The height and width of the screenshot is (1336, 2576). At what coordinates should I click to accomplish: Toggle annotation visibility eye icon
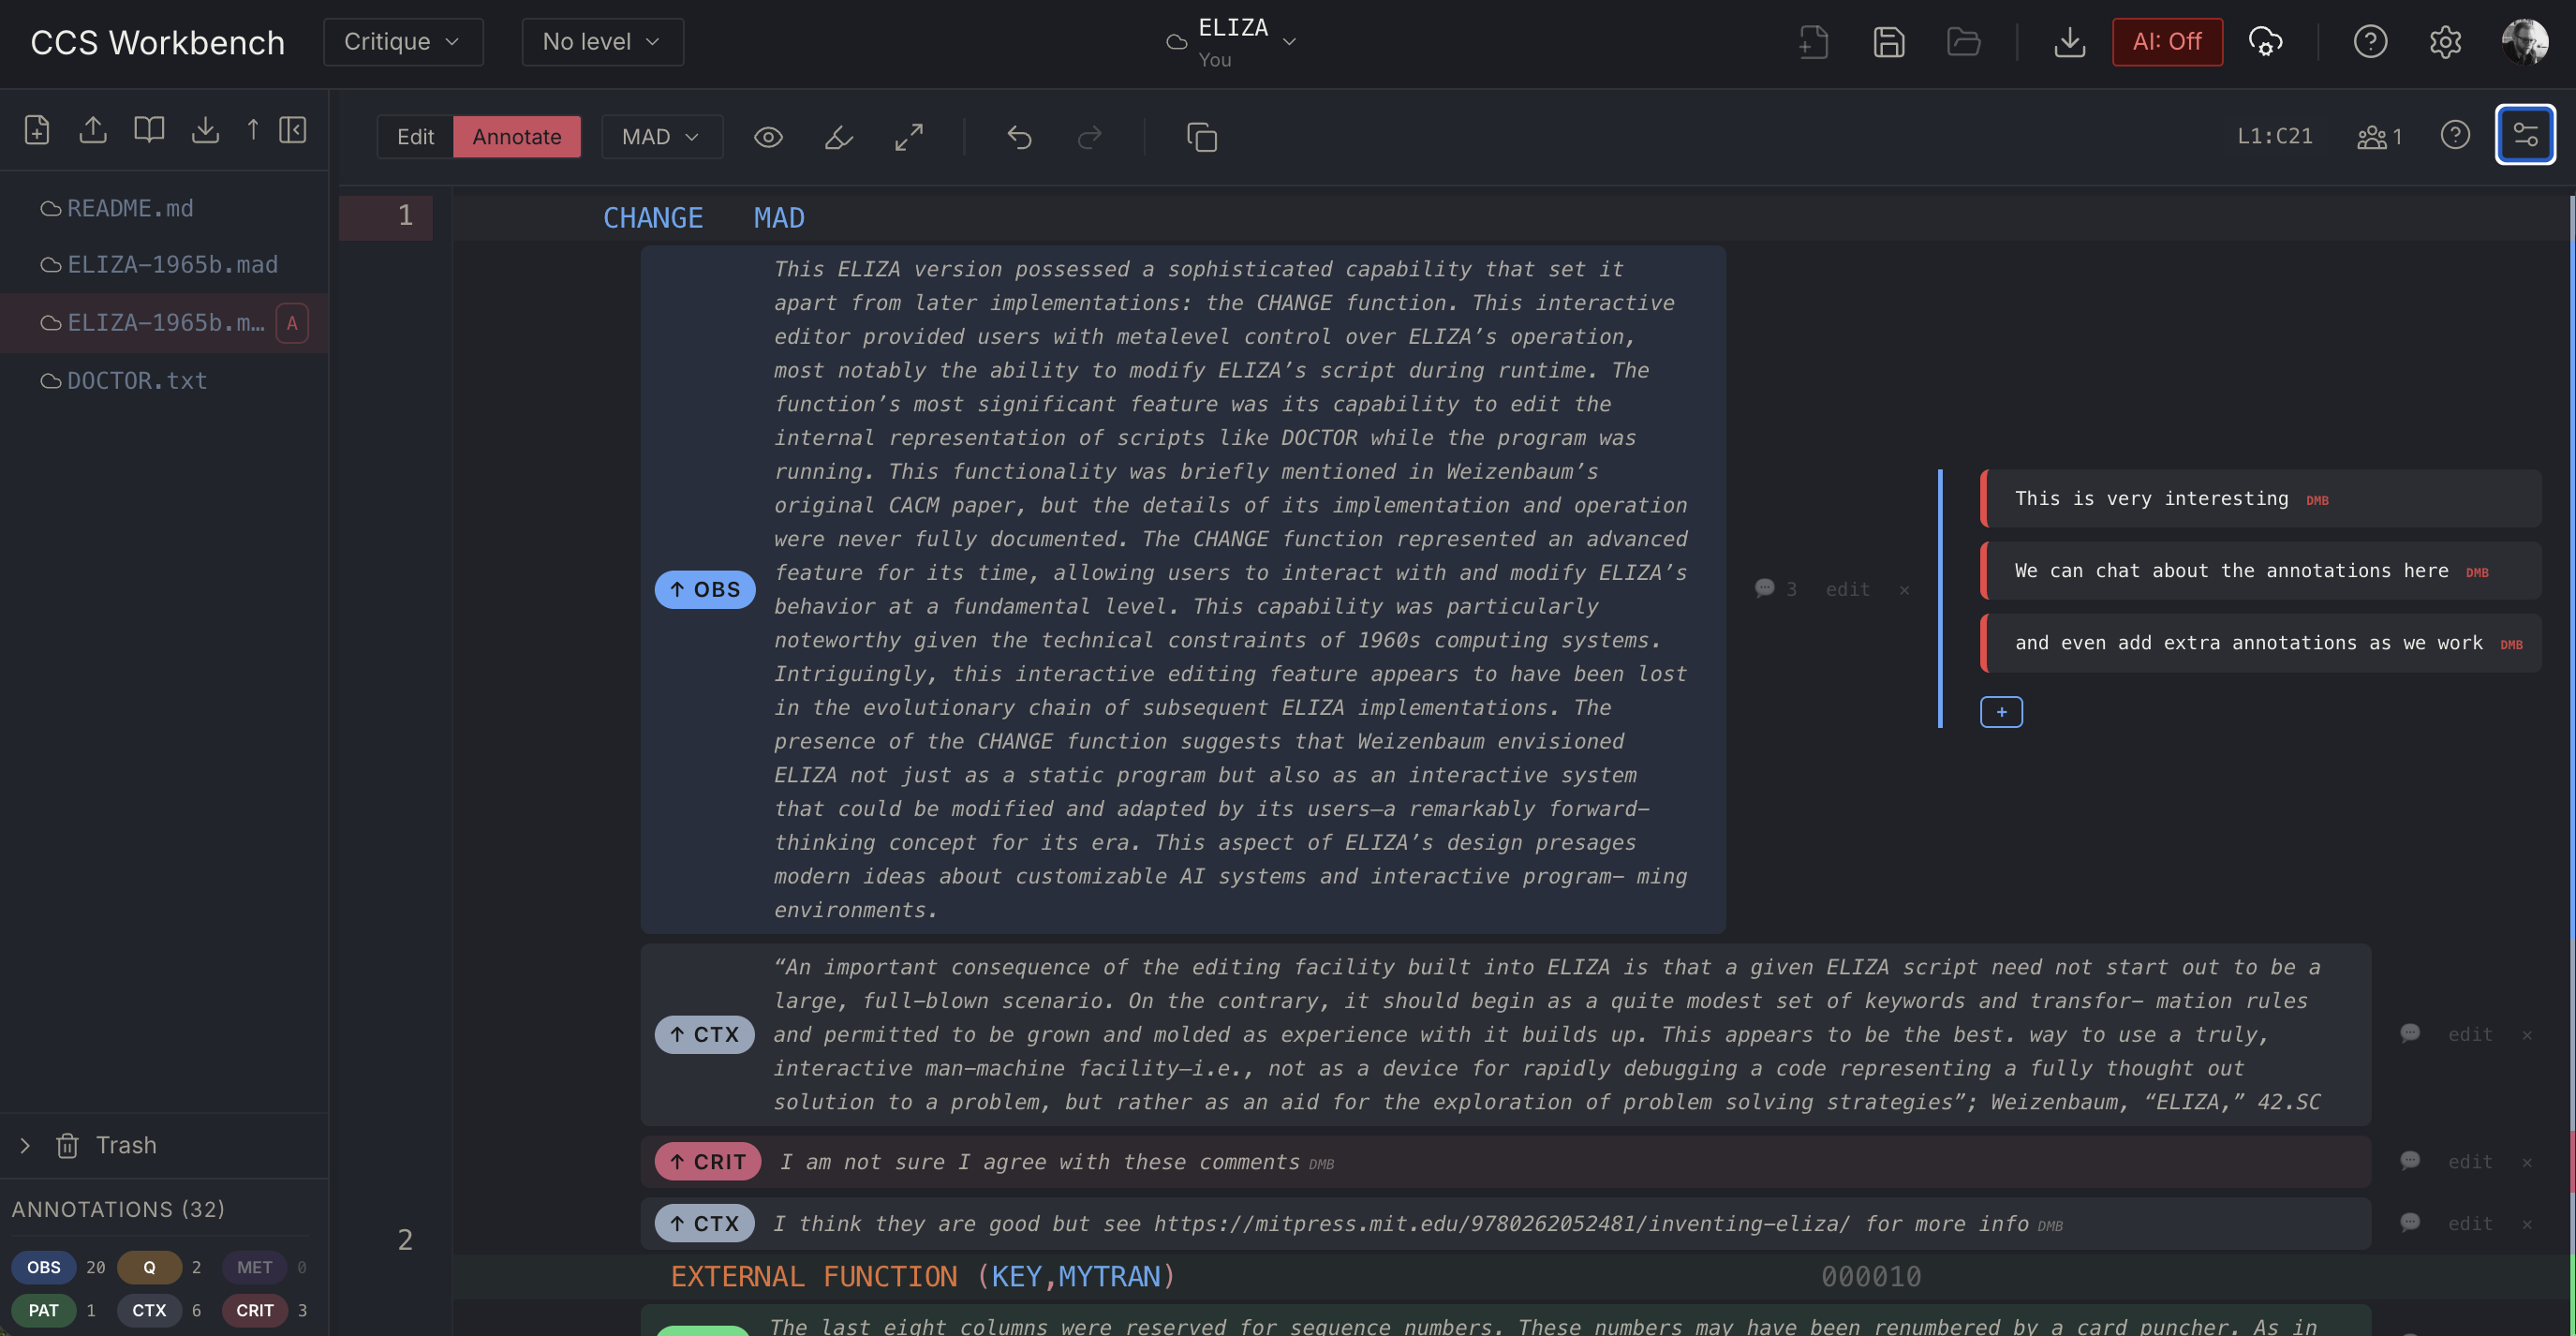pos(767,137)
